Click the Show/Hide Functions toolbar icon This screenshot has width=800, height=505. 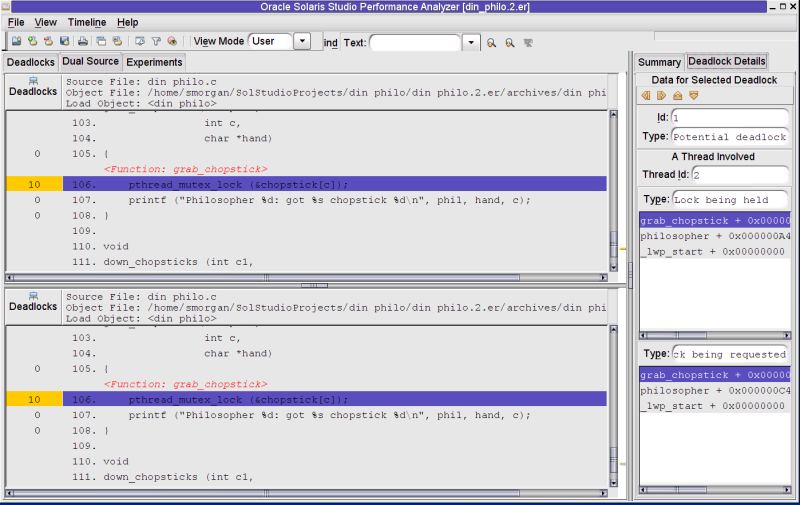(172, 41)
